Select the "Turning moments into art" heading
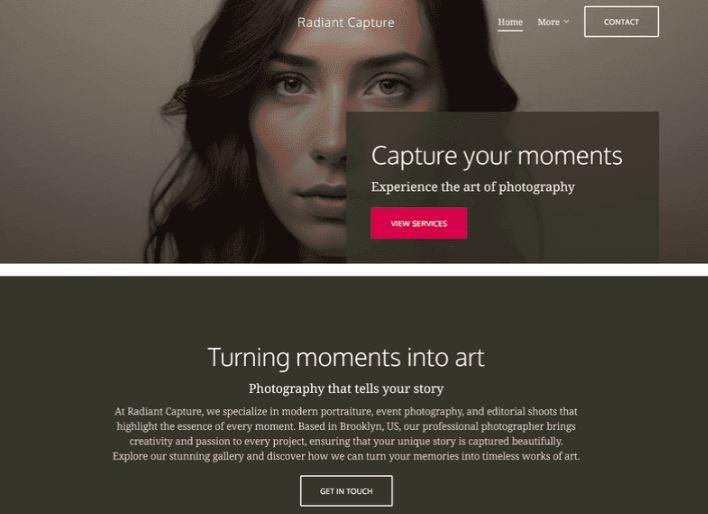The width and height of the screenshot is (708, 514). [x=346, y=357]
